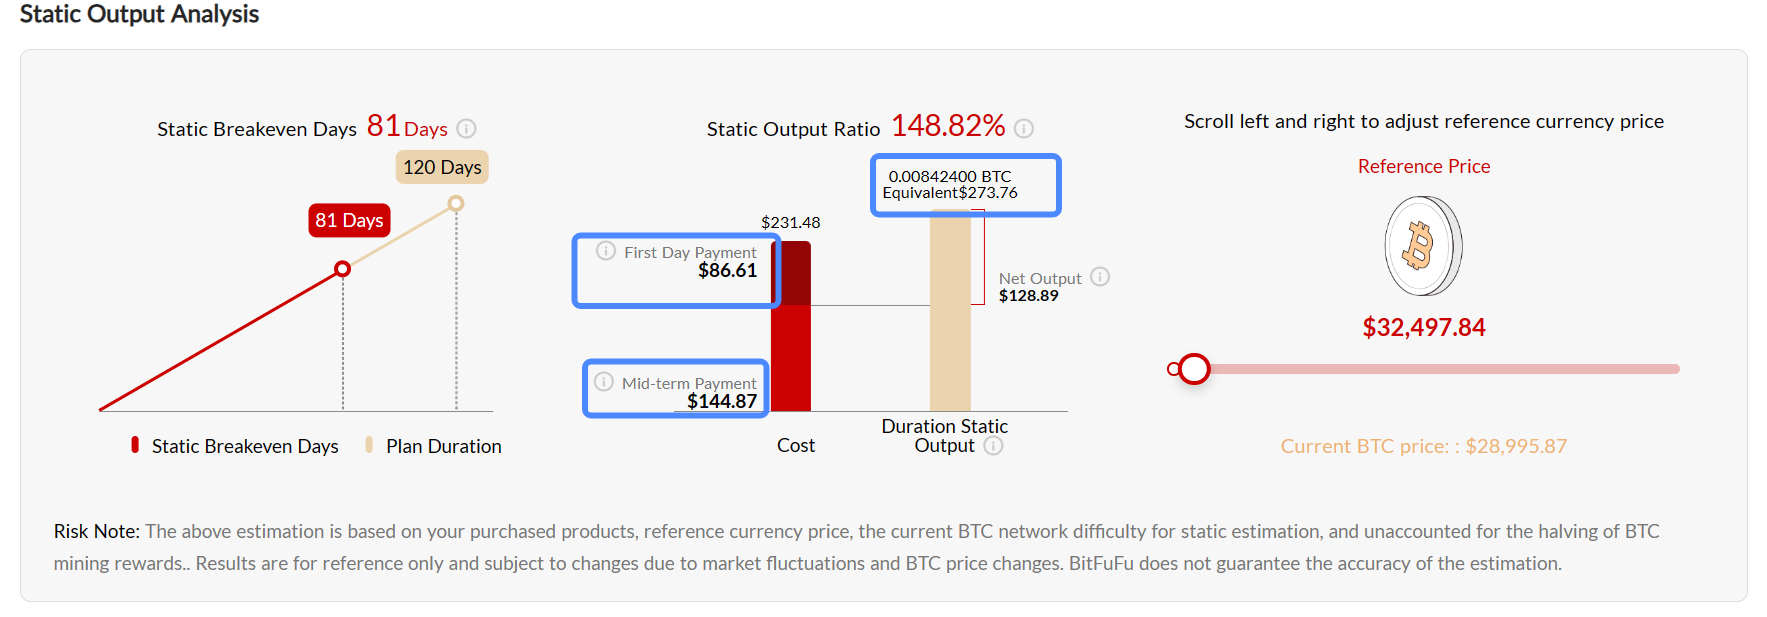Click the reference price slider handle

(1194, 369)
